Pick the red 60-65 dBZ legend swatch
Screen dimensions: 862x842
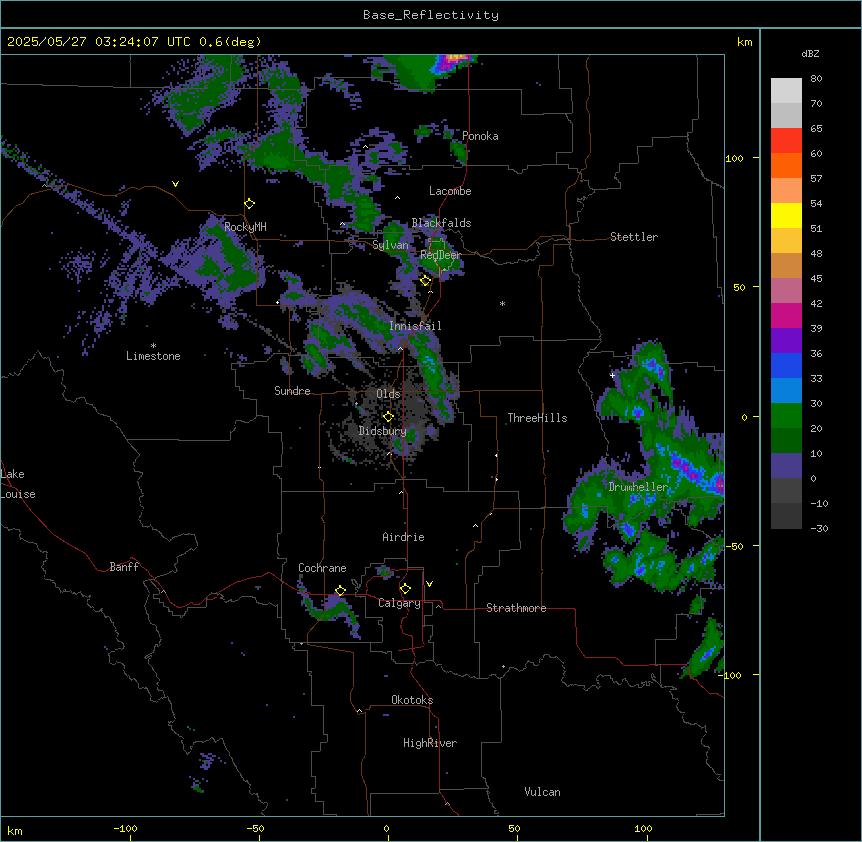pyautogui.click(x=786, y=141)
